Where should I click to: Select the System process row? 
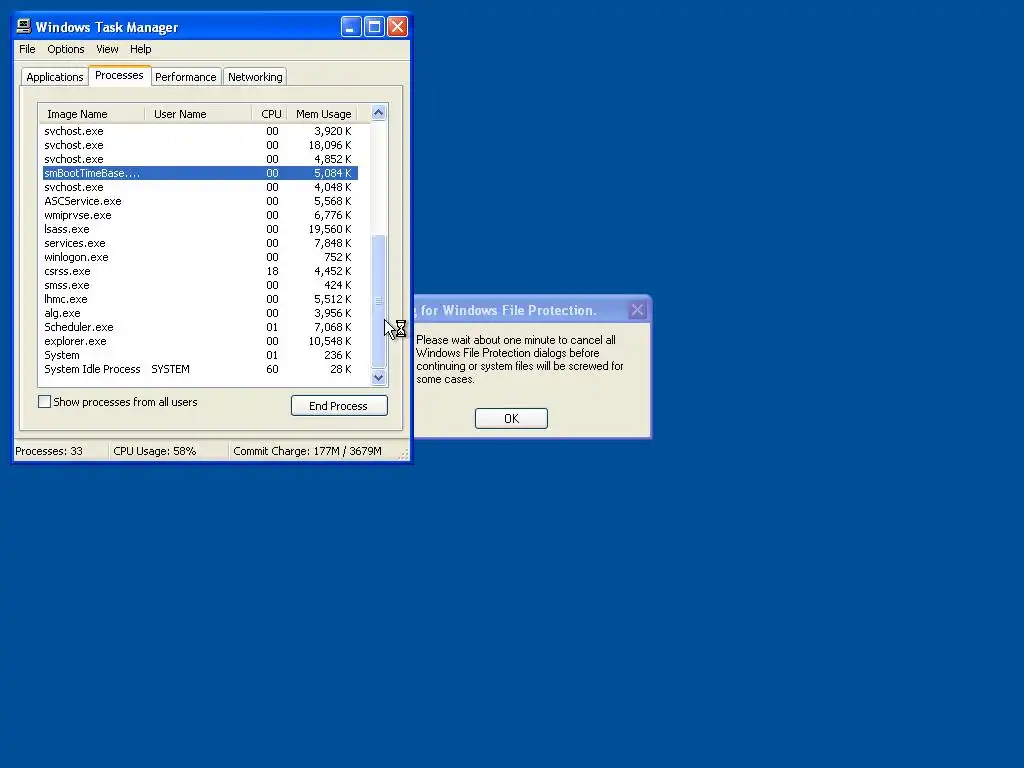[200, 355]
